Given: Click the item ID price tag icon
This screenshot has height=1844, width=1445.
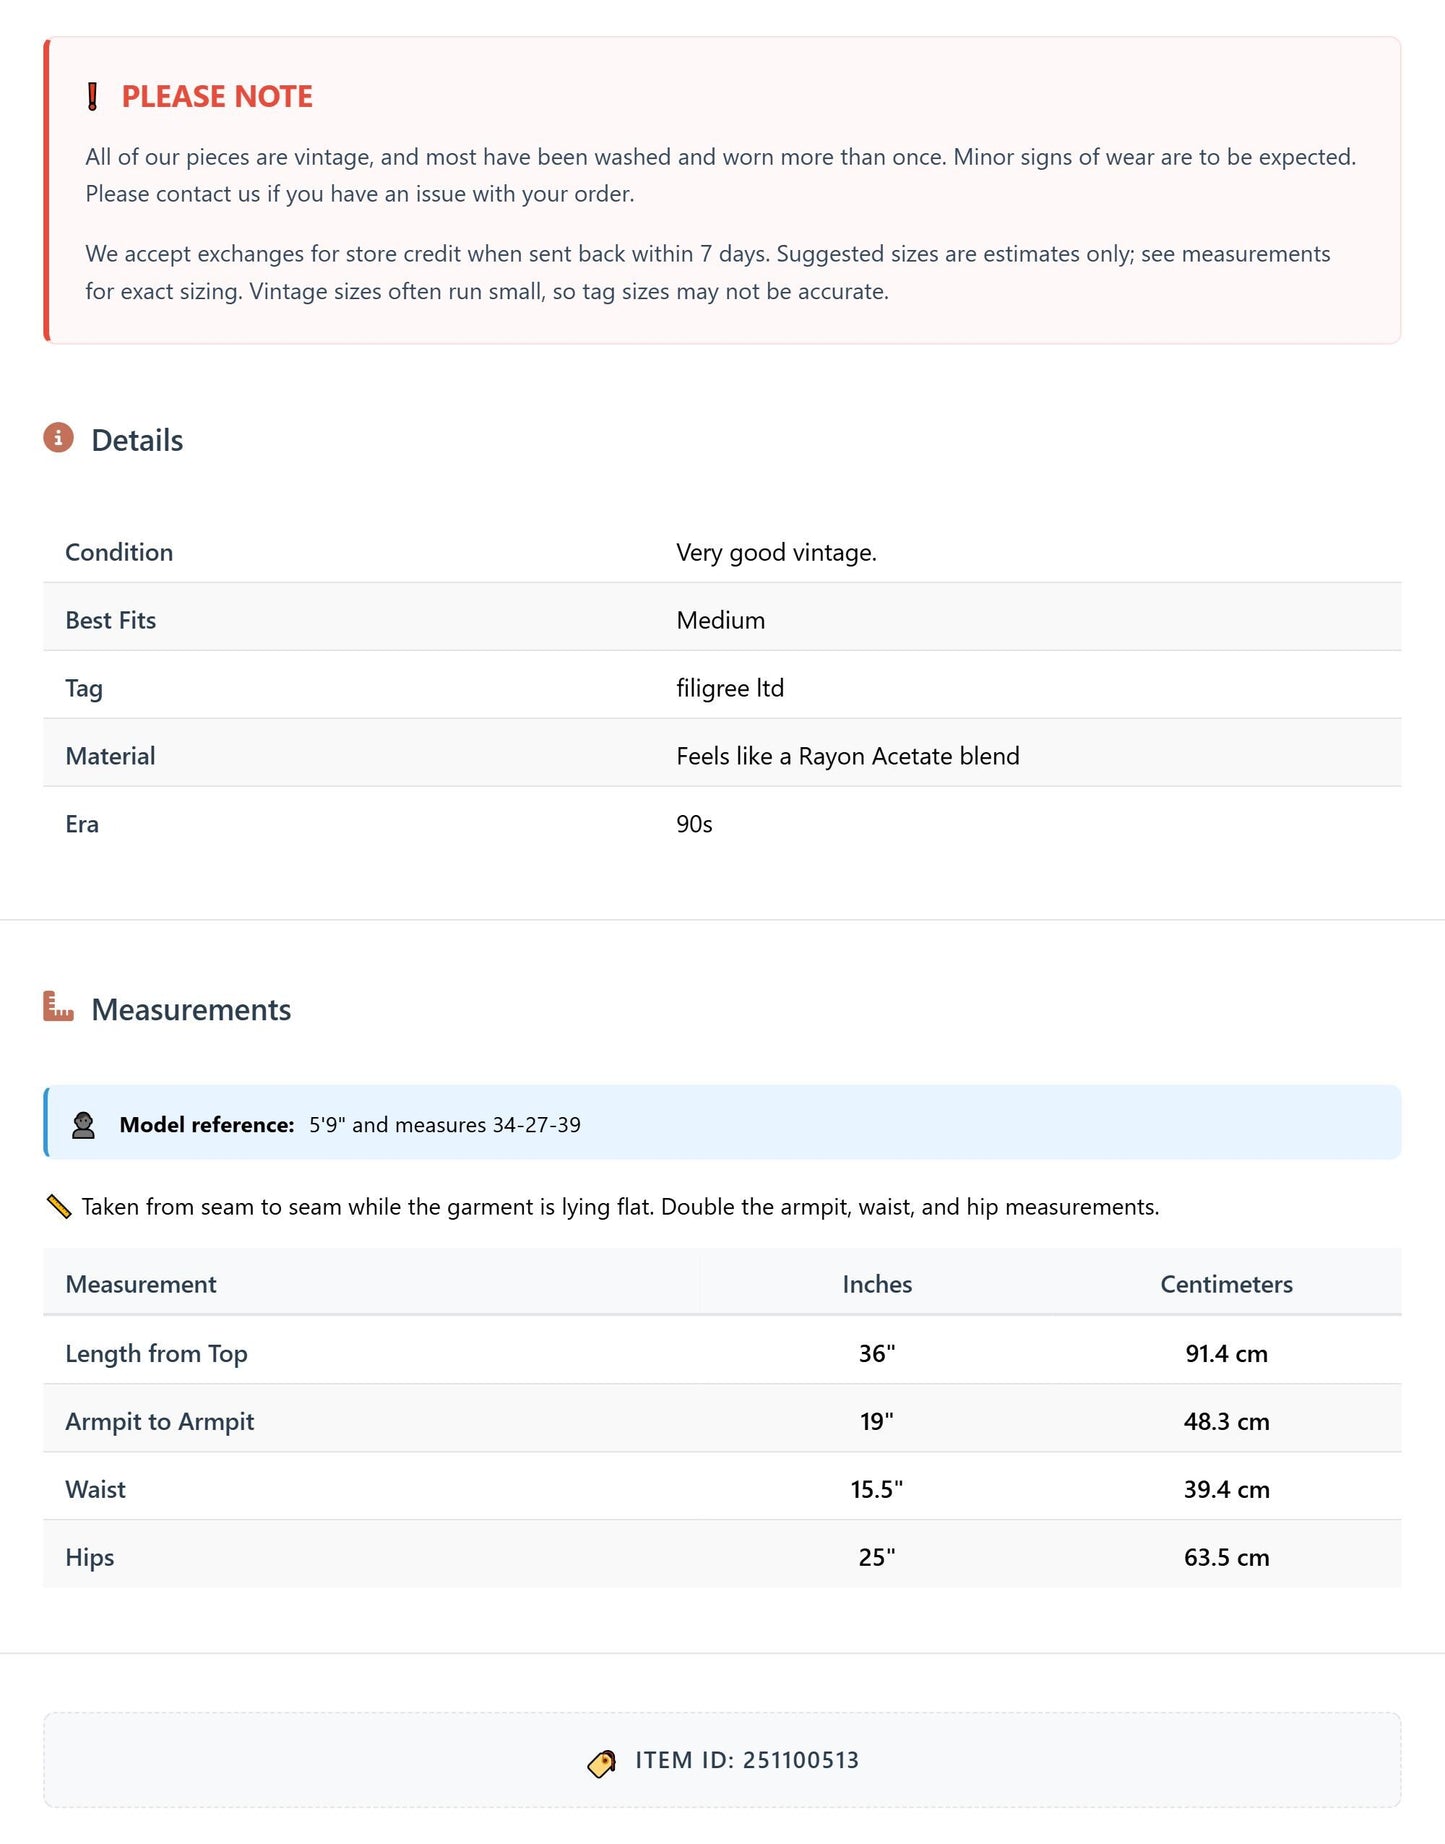Looking at the screenshot, I should (x=602, y=1763).
